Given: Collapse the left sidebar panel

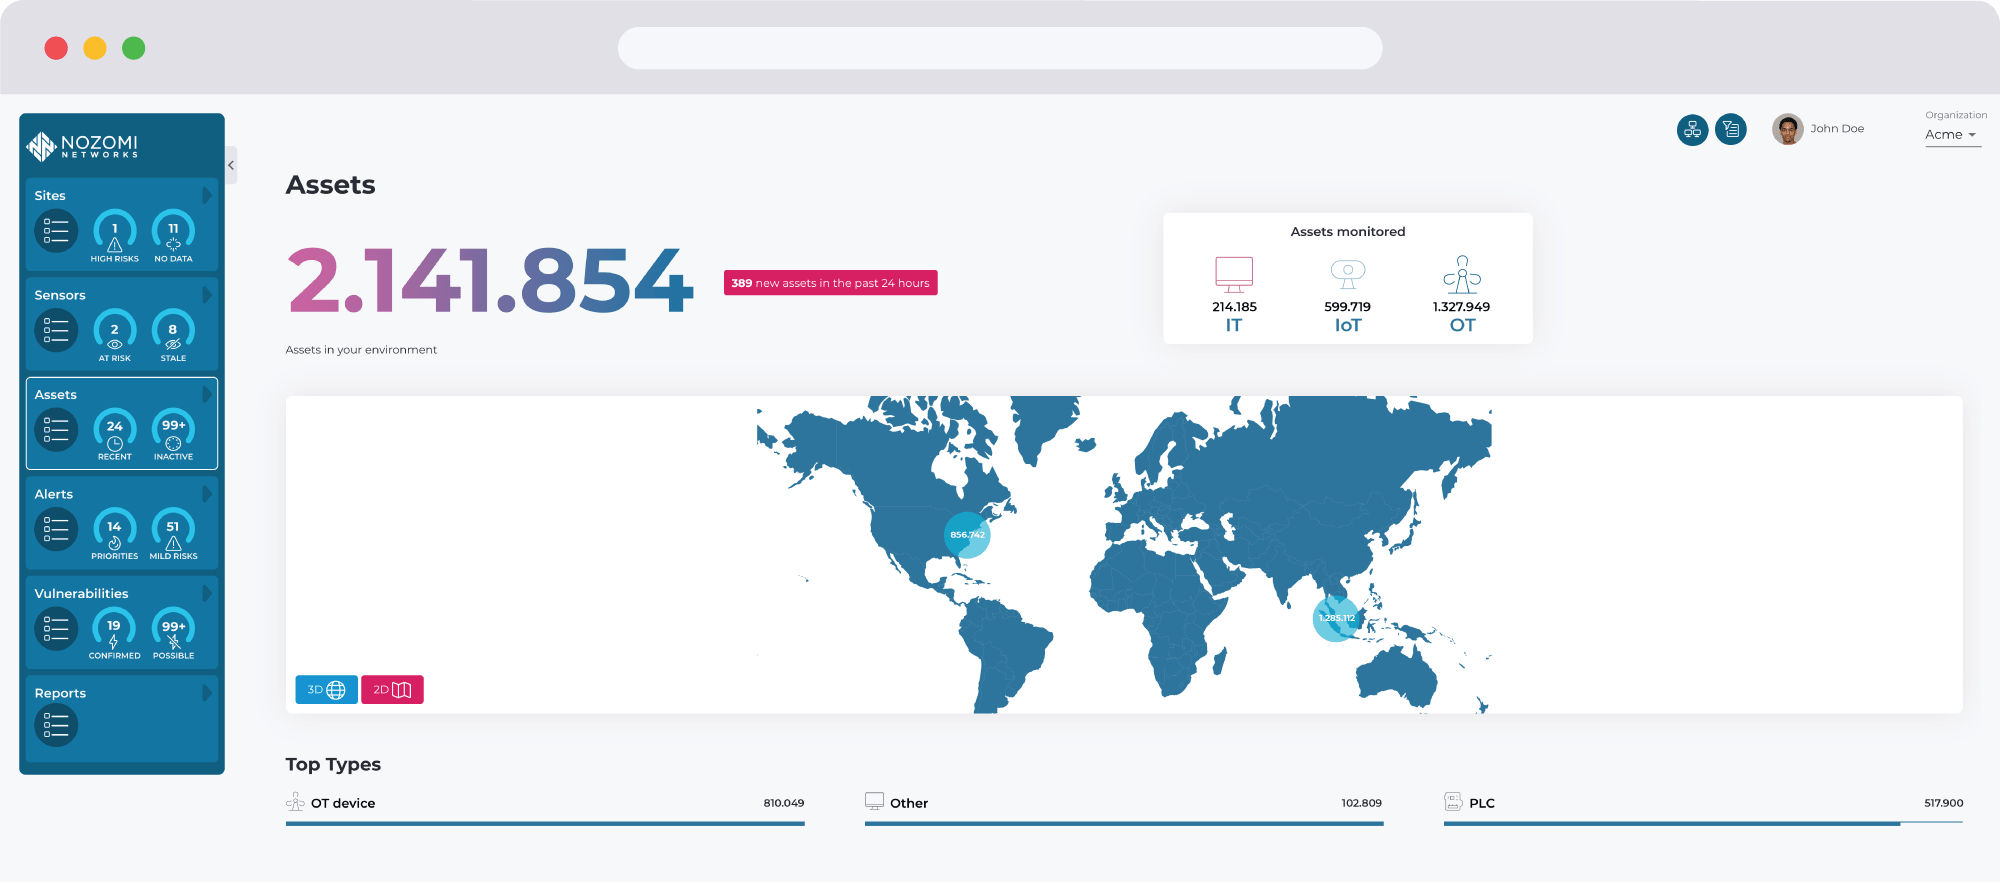Looking at the screenshot, I should click(231, 165).
